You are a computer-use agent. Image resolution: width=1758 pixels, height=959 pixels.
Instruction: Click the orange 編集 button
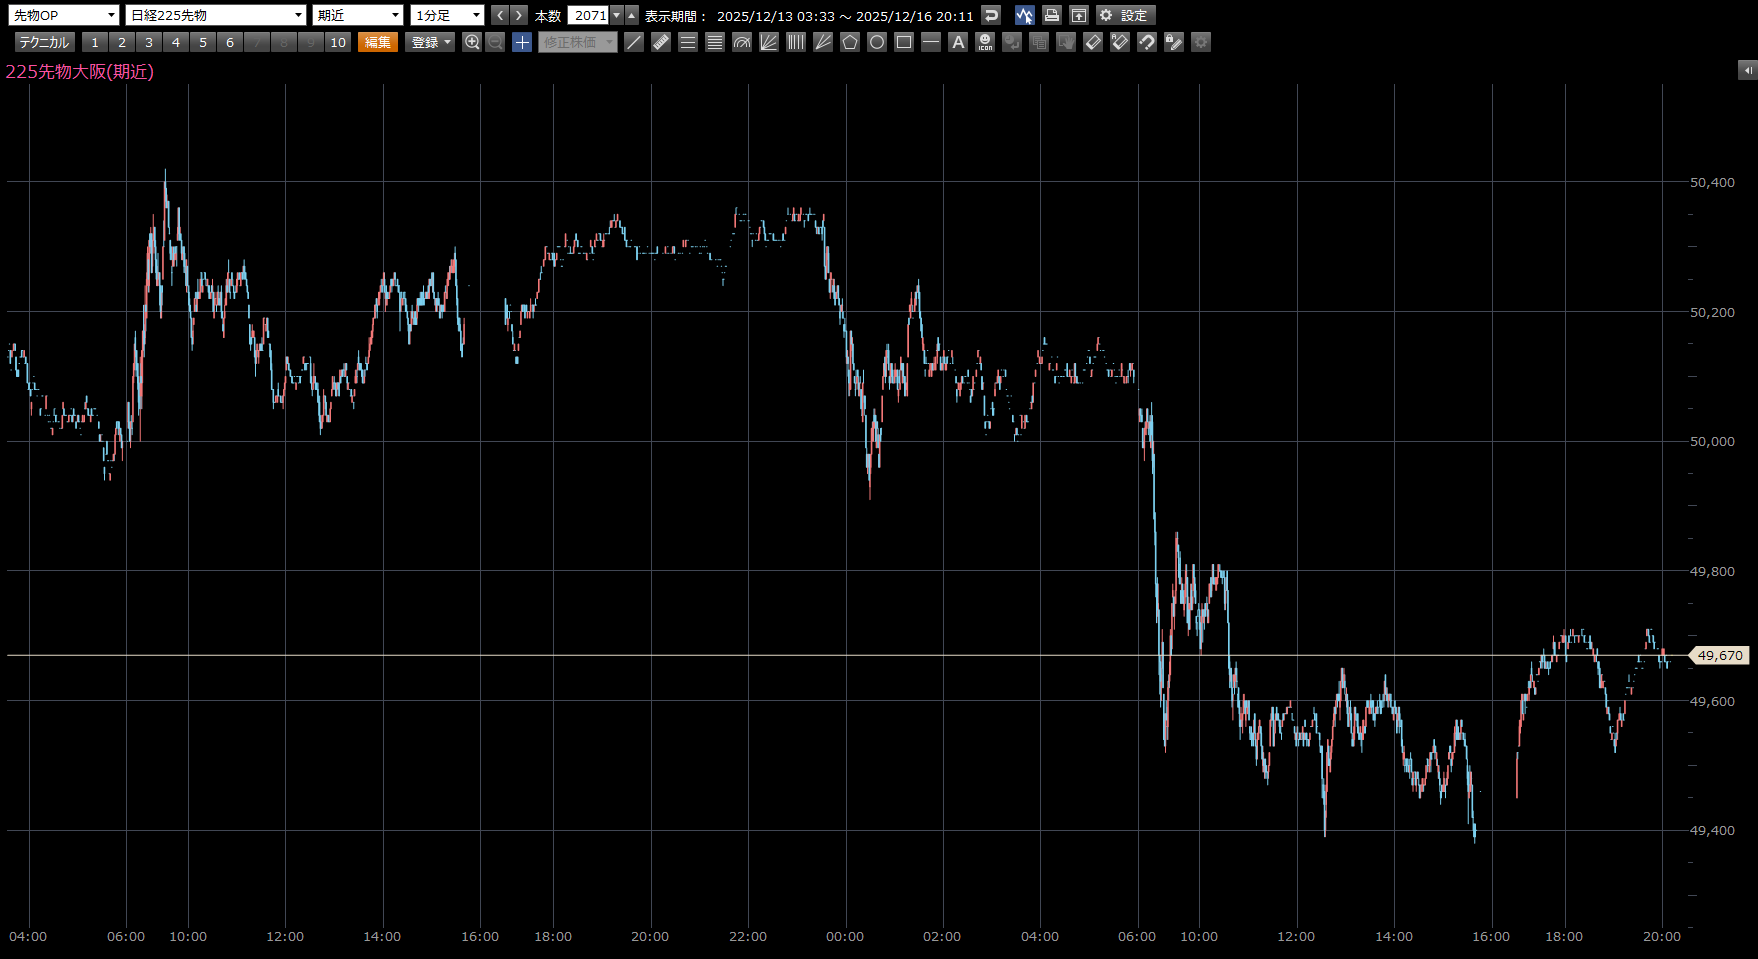[378, 42]
